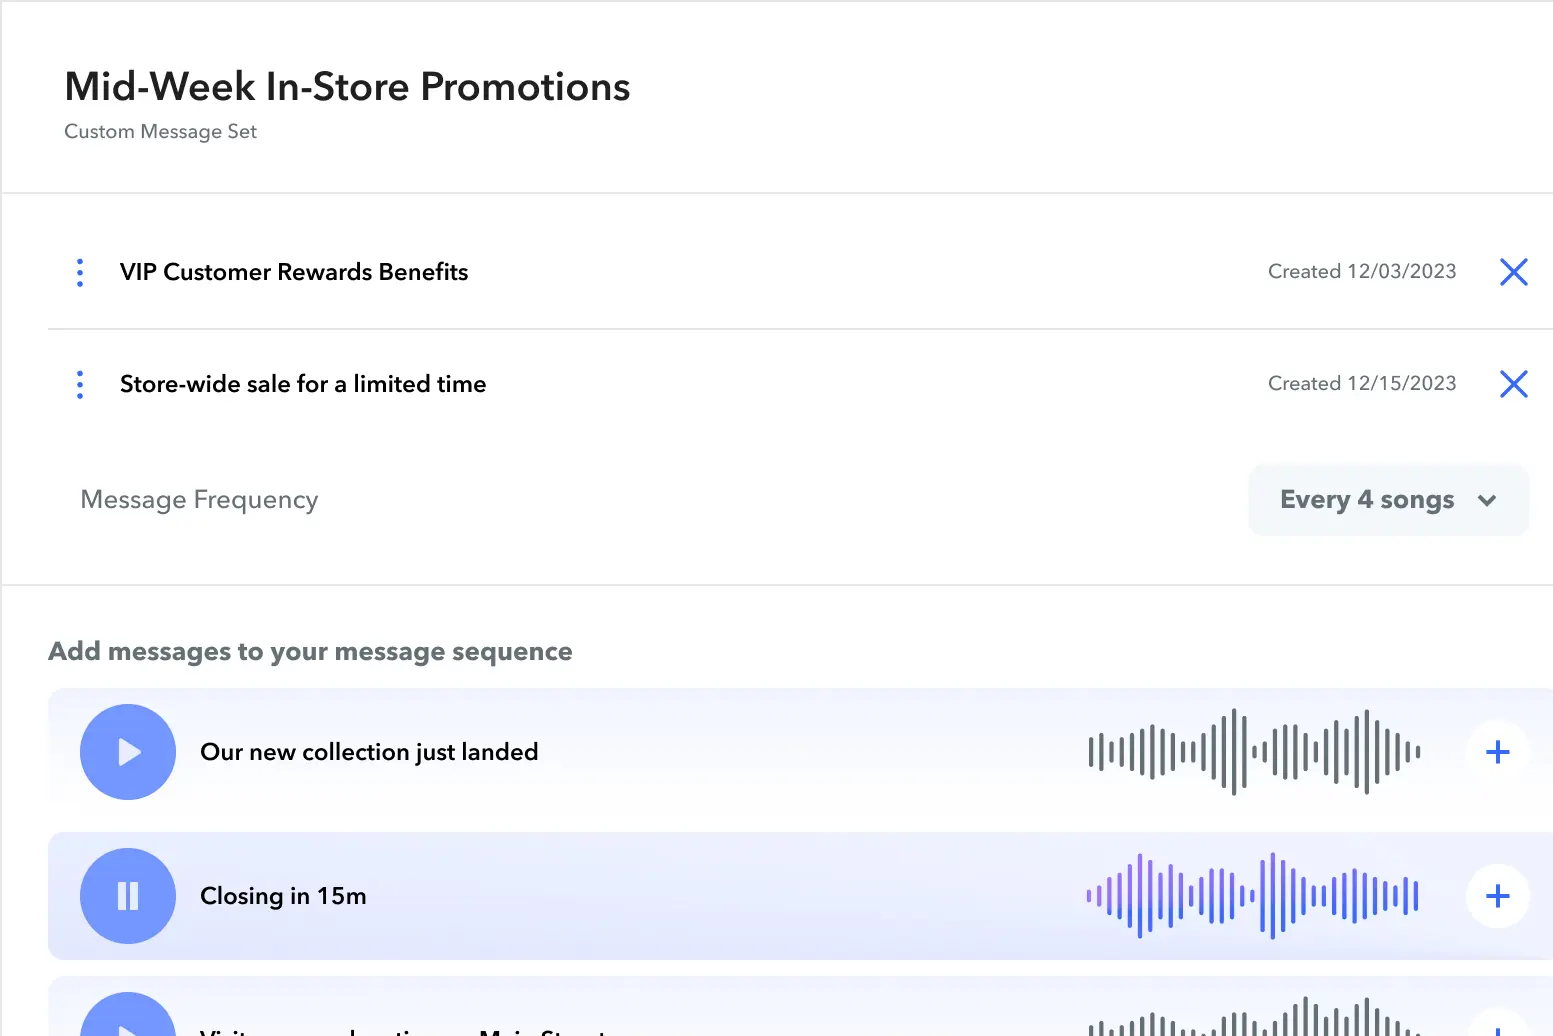Image resolution: width=1553 pixels, height=1036 pixels.
Task: Open options menu for VIP Customer Rewards Benefits
Action: pos(80,272)
